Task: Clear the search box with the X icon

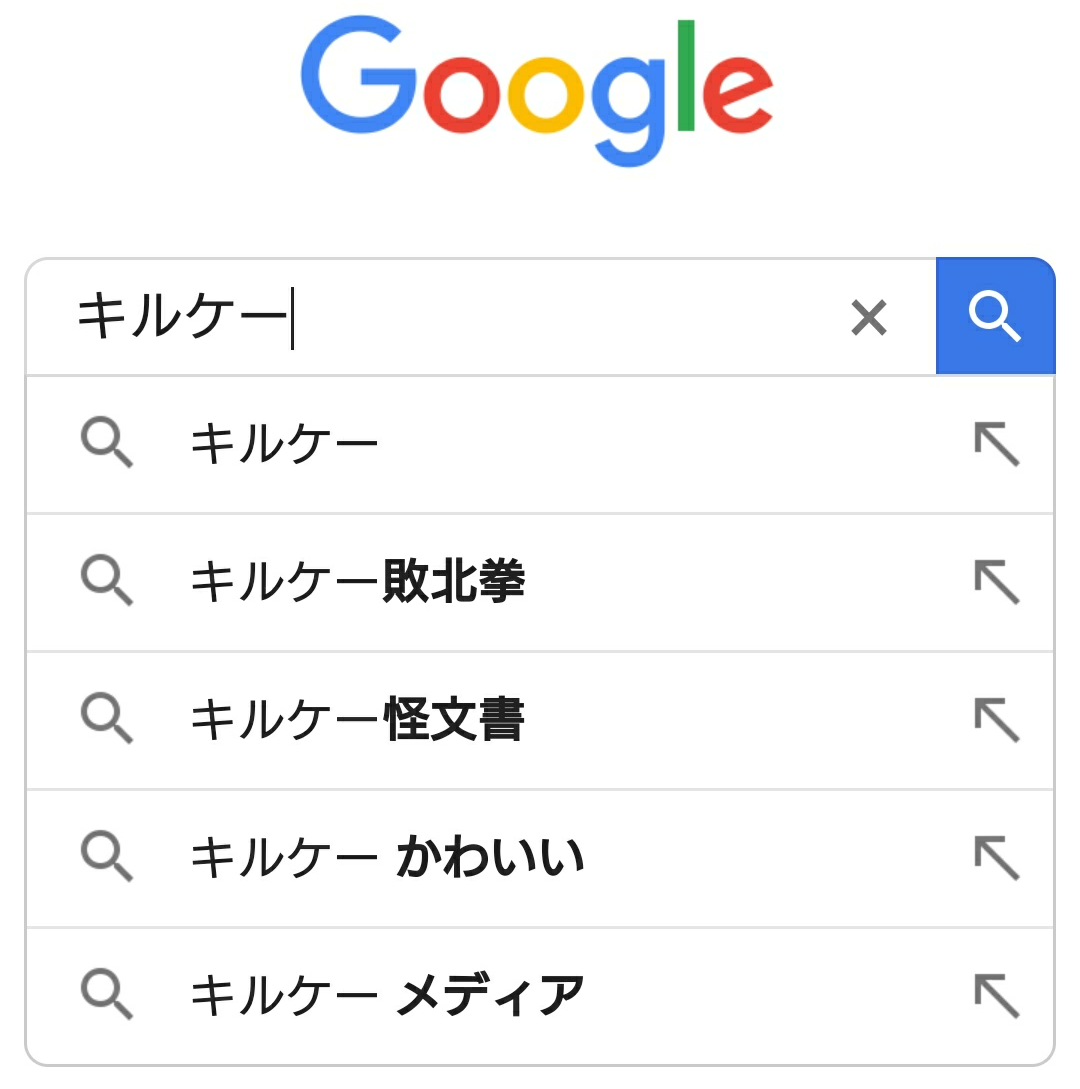Action: 868,318
